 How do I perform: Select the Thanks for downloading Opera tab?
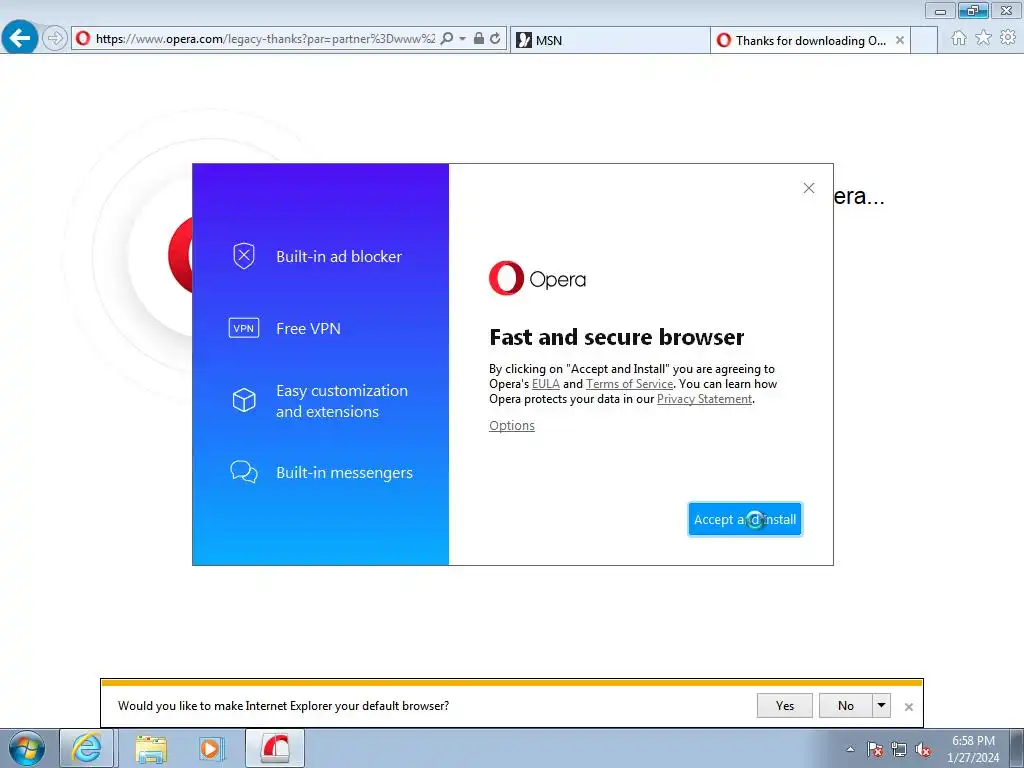[x=810, y=40]
